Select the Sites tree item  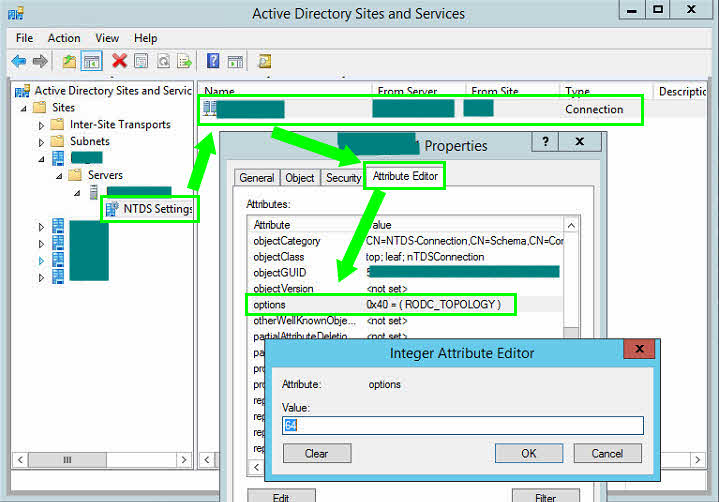63,107
